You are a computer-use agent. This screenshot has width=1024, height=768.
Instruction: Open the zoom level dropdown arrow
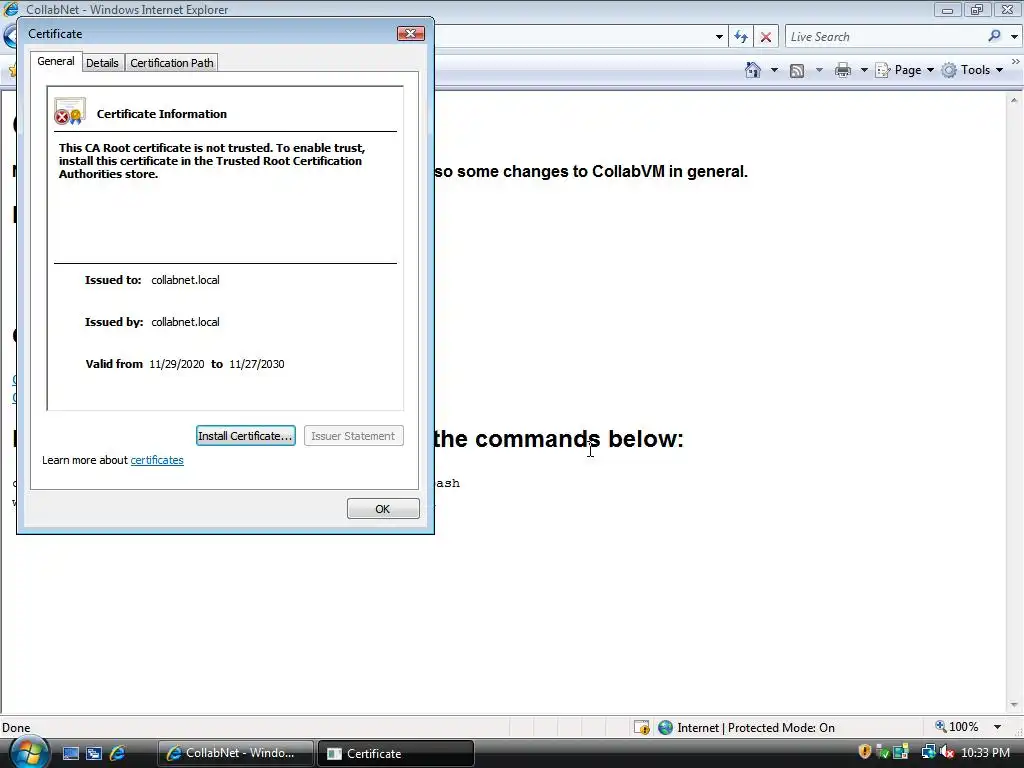[x=997, y=727]
